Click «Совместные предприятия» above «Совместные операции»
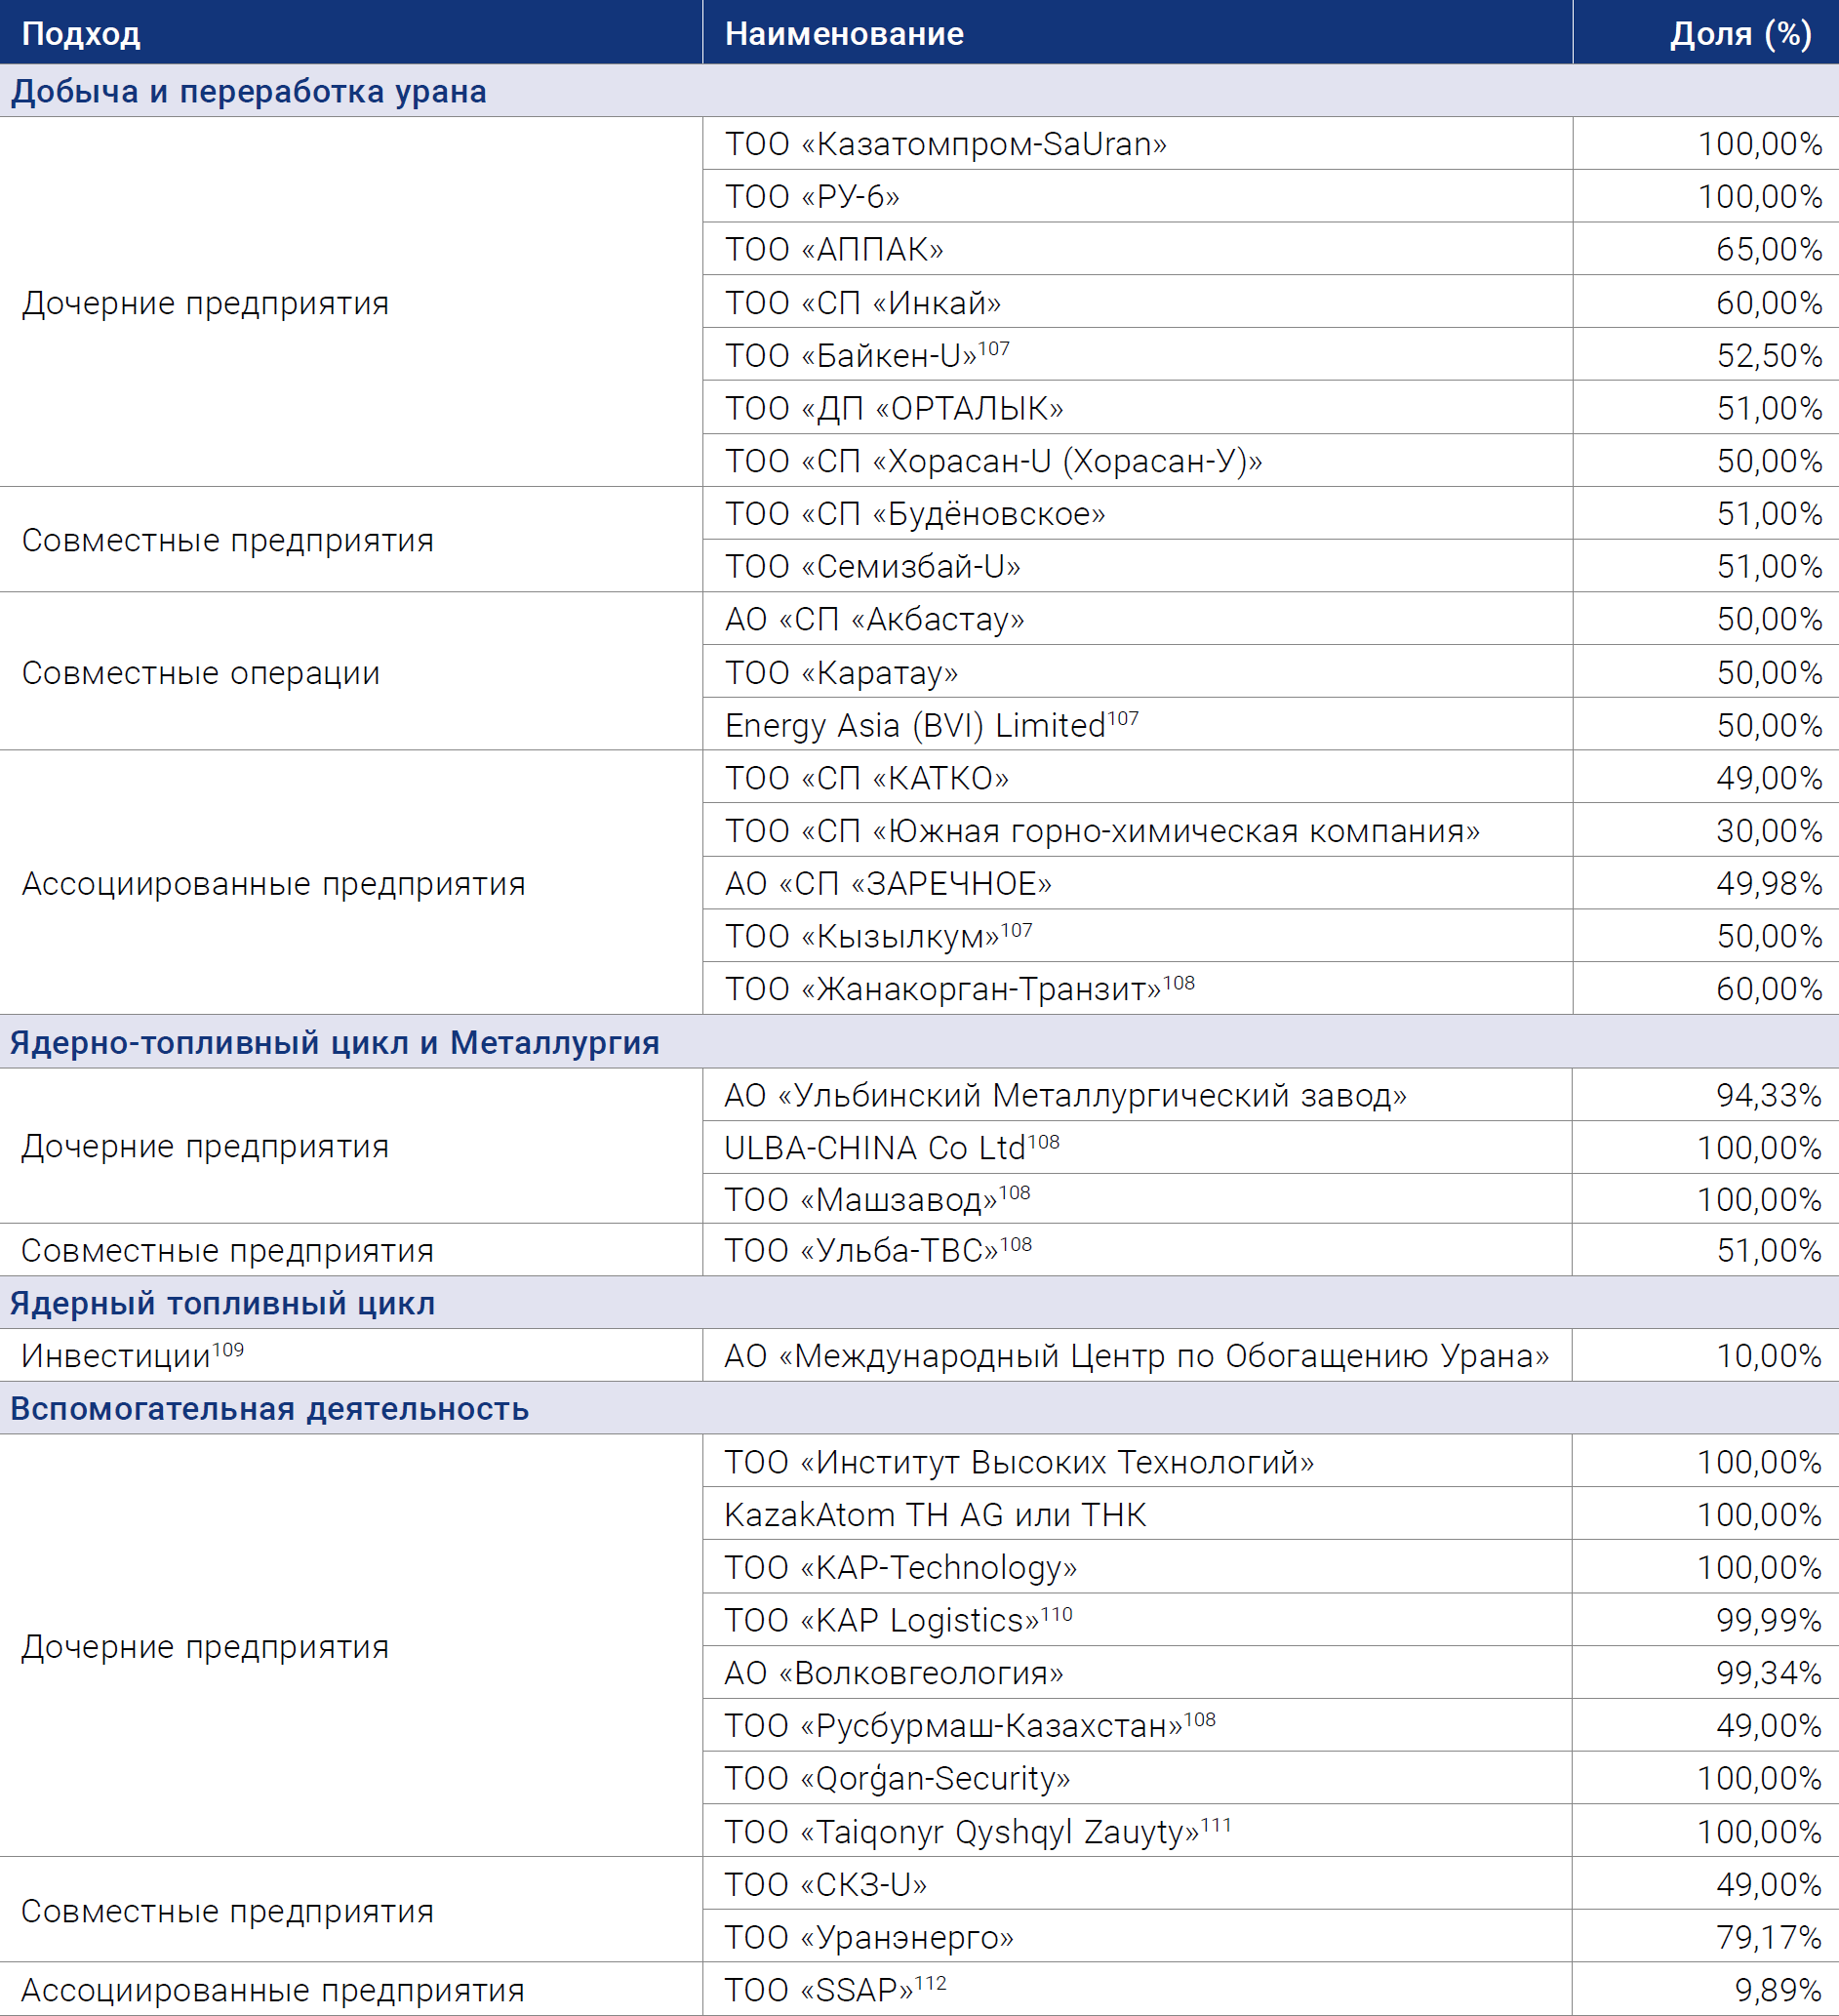Image resolution: width=1839 pixels, height=2016 pixels. 351,540
